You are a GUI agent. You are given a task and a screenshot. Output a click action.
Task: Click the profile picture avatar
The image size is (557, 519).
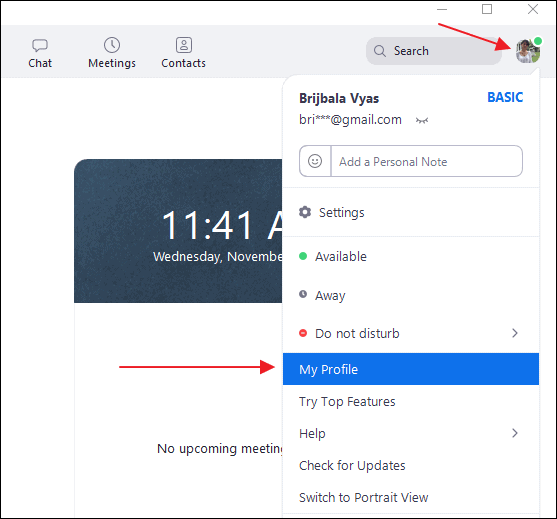[x=528, y=51]
